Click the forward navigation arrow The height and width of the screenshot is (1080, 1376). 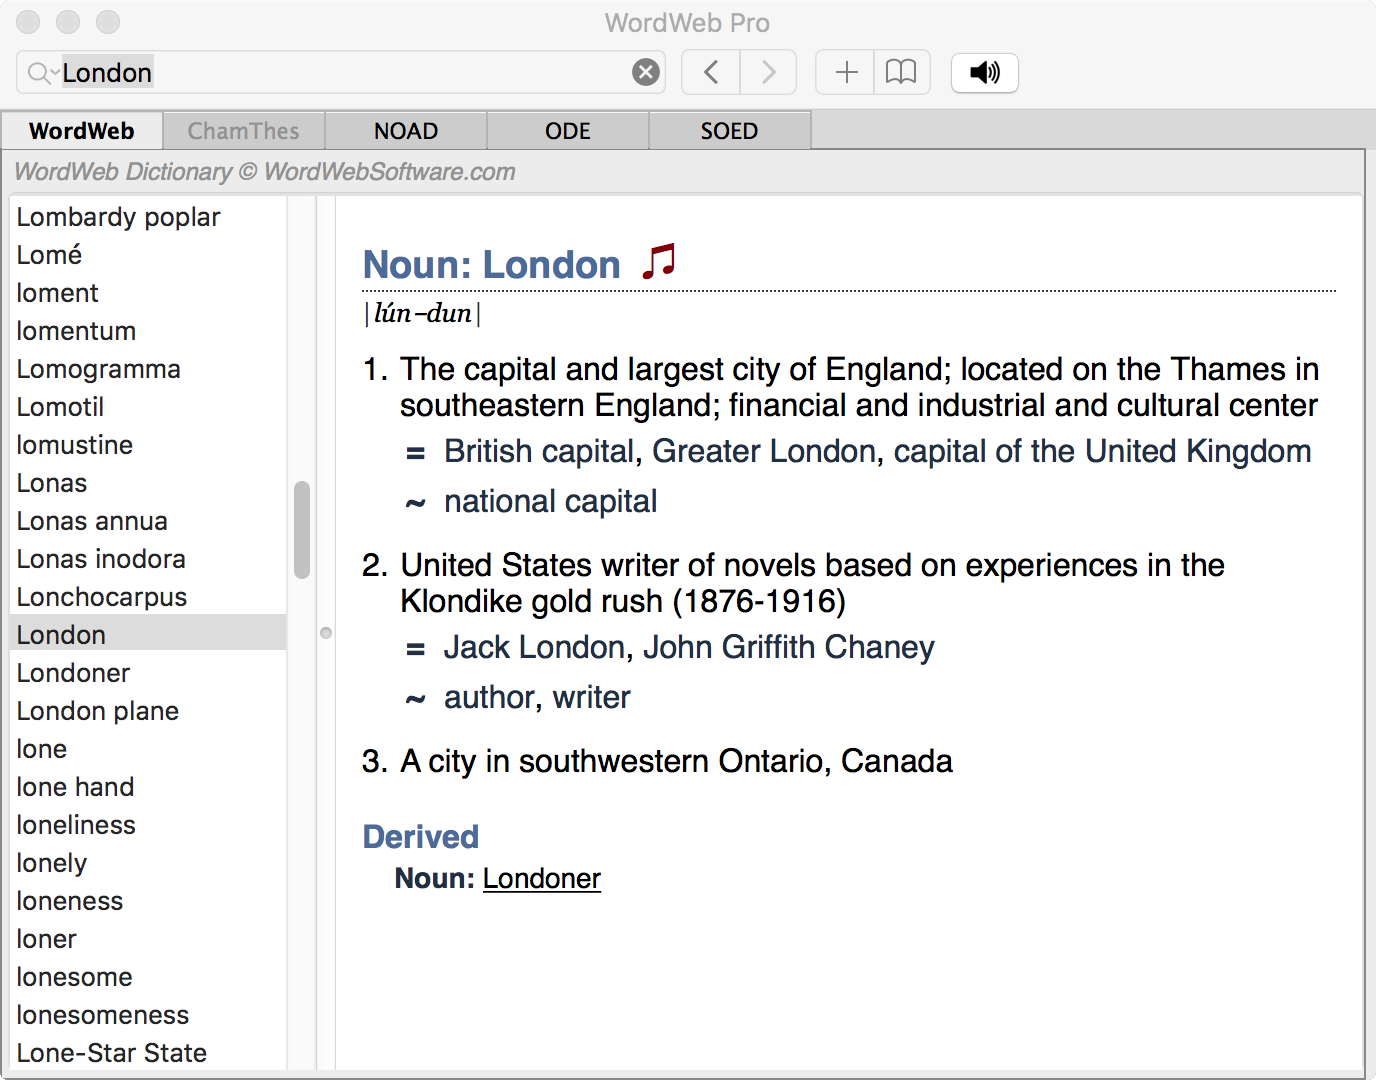point(768,71)
